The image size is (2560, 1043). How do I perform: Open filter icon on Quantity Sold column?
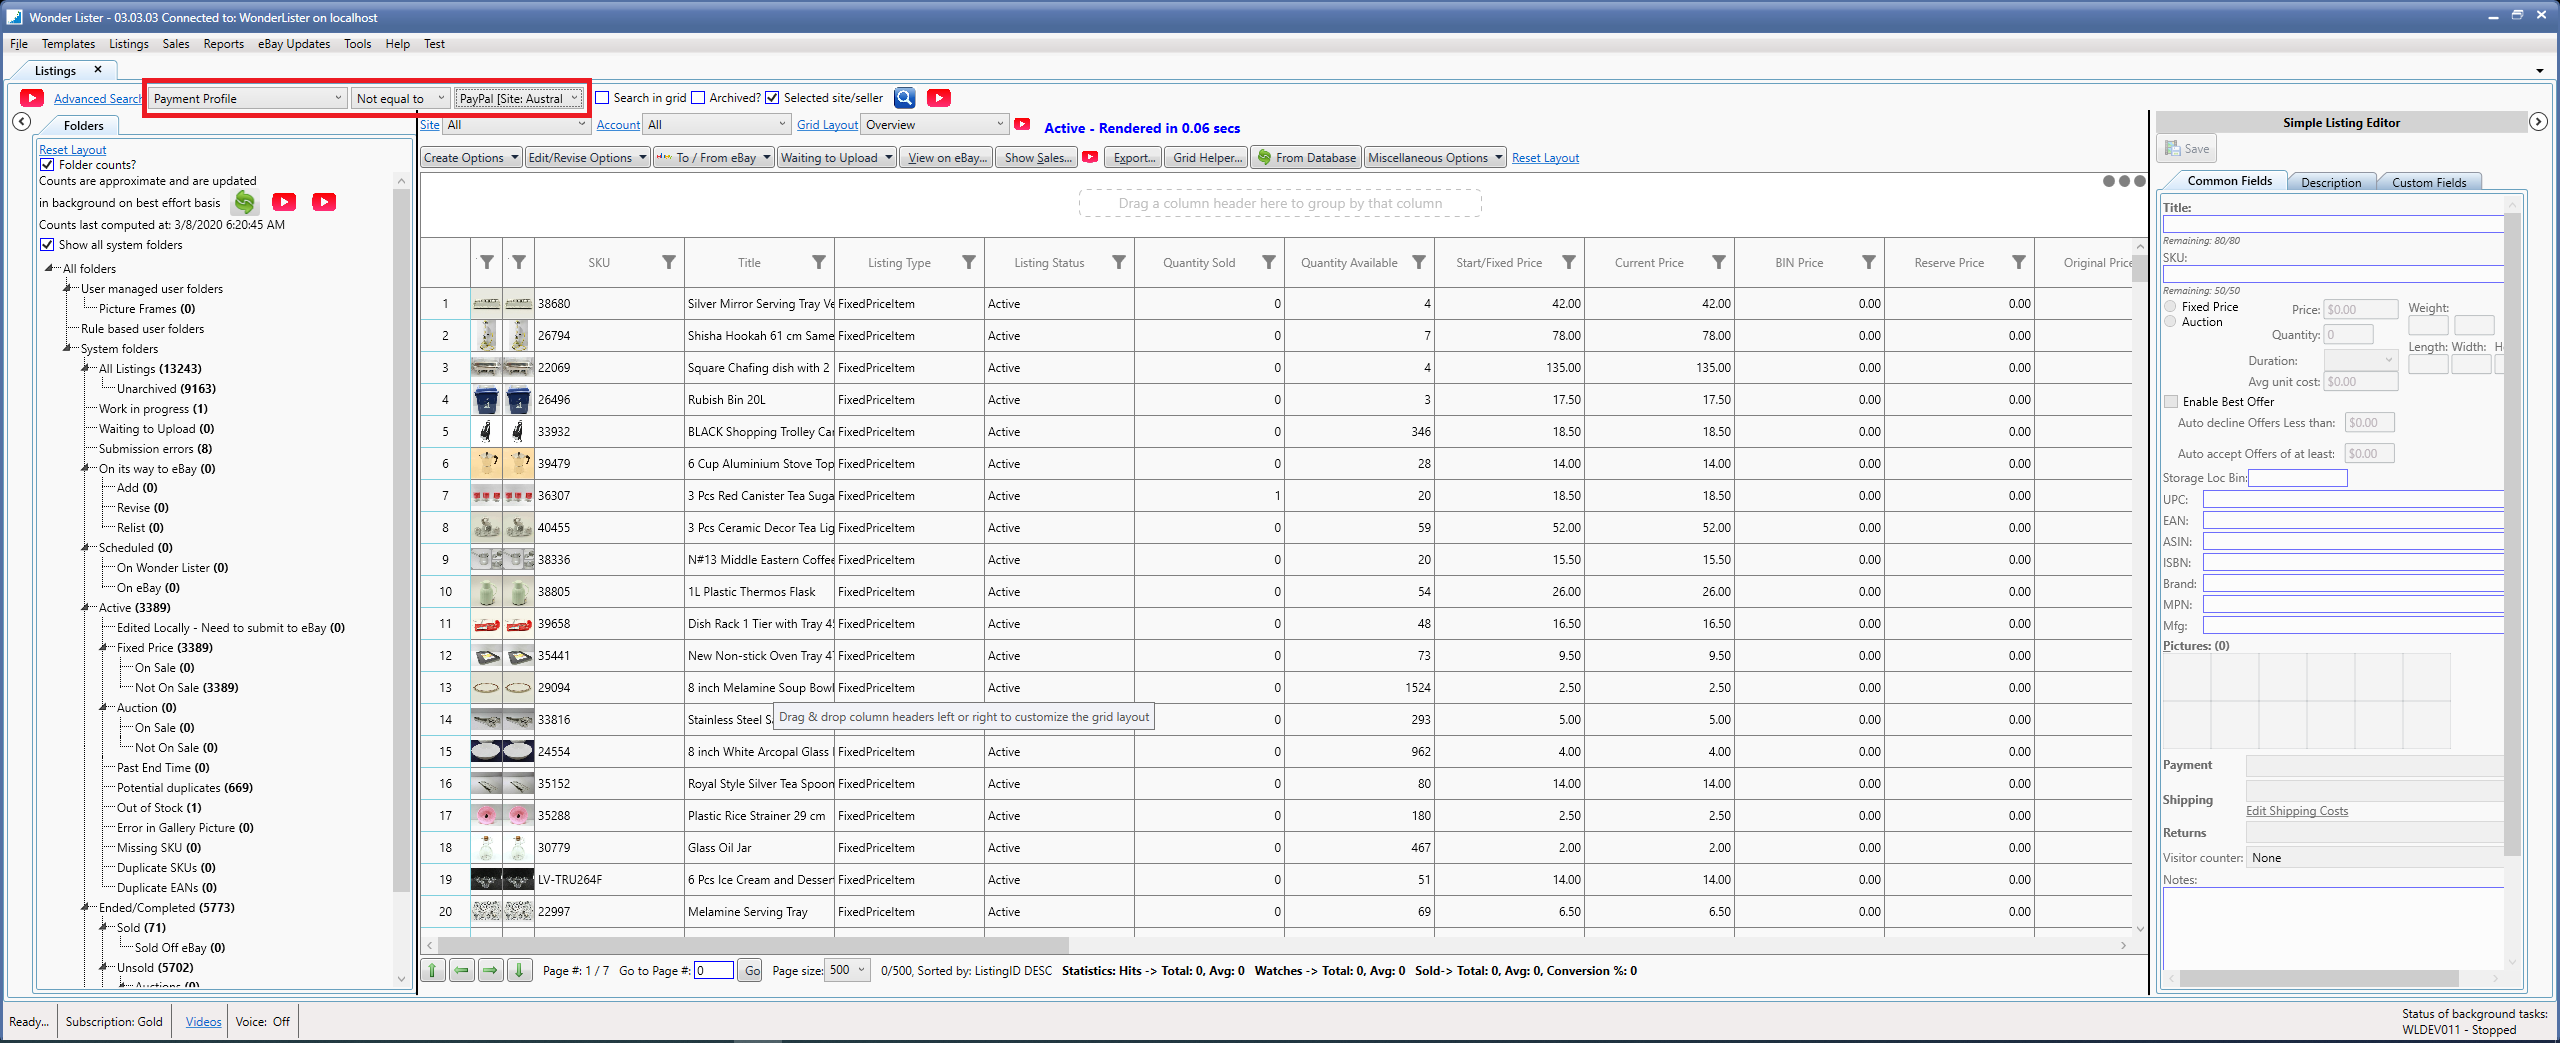click(1269, 263)
